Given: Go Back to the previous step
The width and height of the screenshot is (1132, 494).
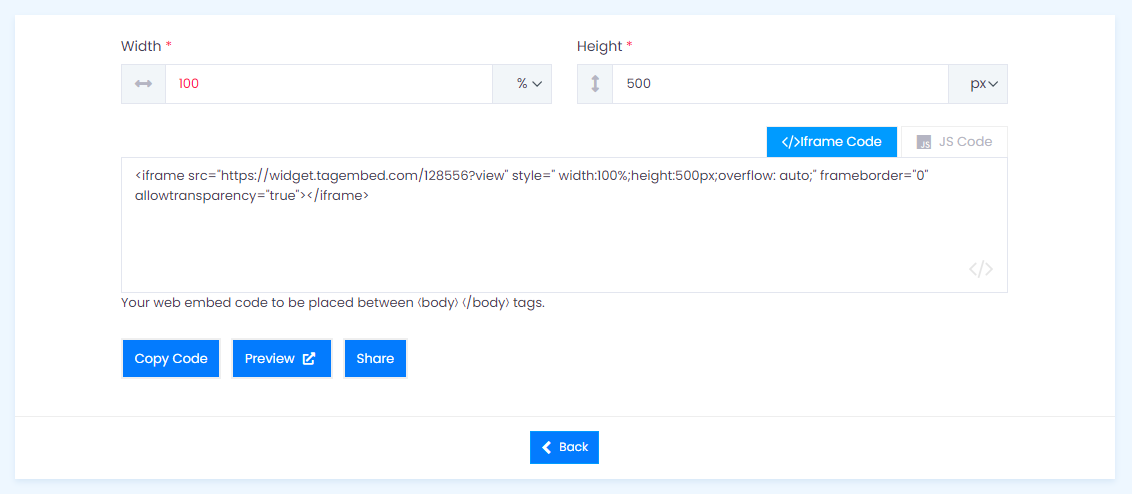Looking at the screenshot, I should tap(565, 447).
